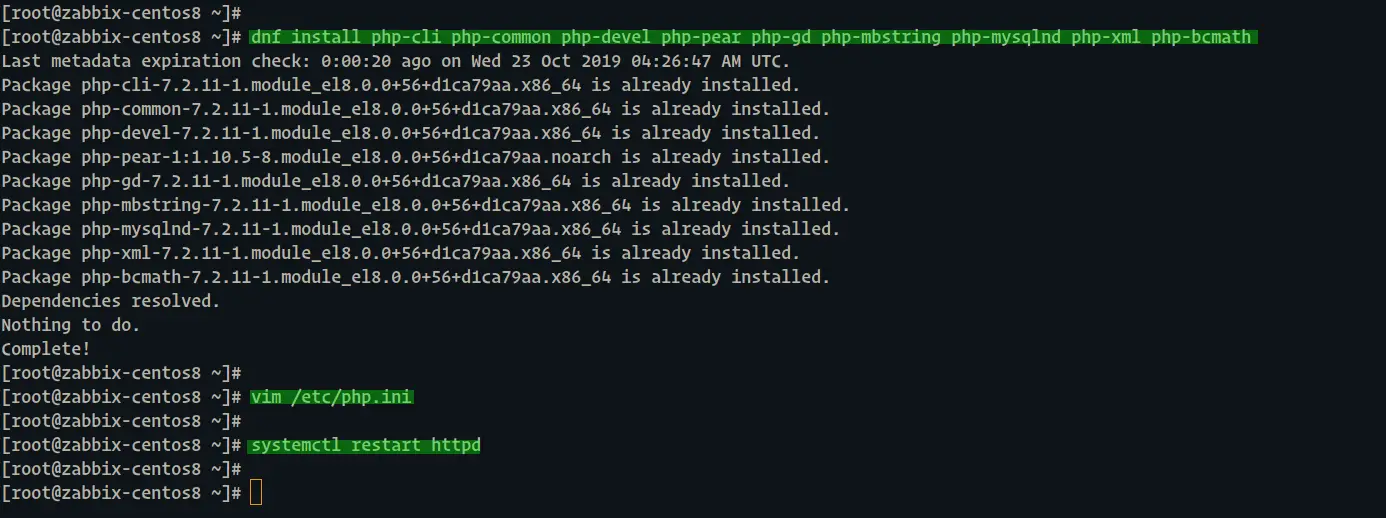The width and height of the screenshot is (1386, 518).
Task: Click the orange terminal cursor block
Action: [256, 492]
